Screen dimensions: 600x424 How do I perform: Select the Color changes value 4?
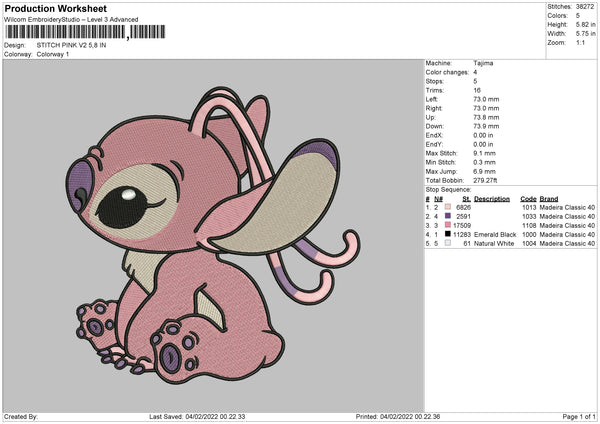point(475,72)
